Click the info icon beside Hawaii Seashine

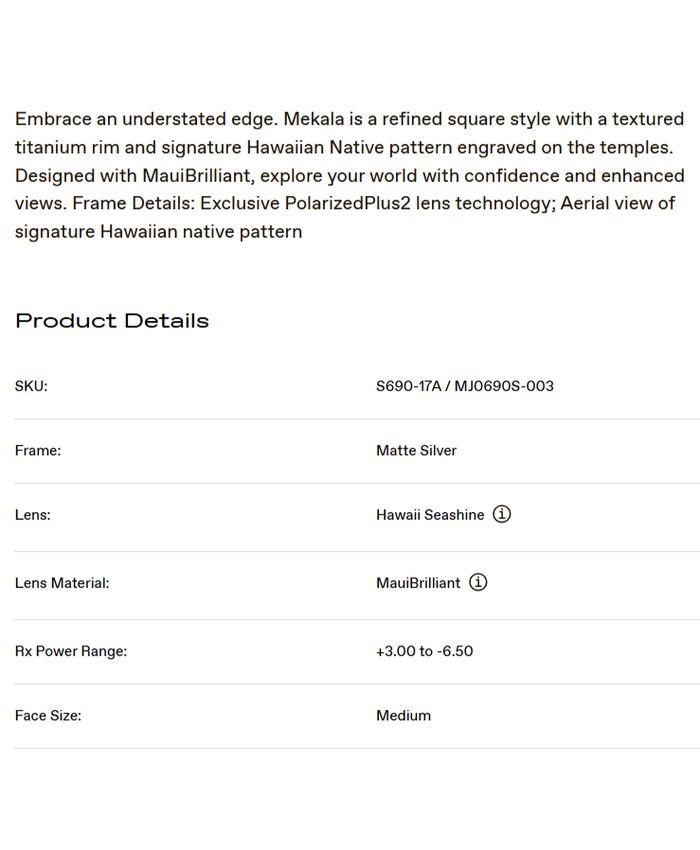coord(502,514)
